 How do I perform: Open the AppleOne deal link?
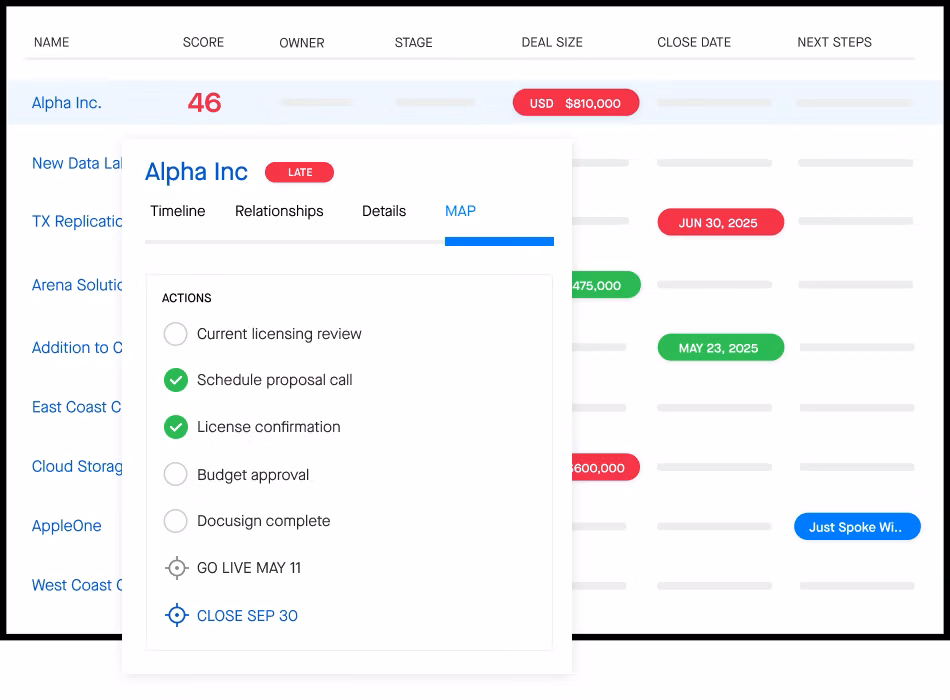click(66, 526)
